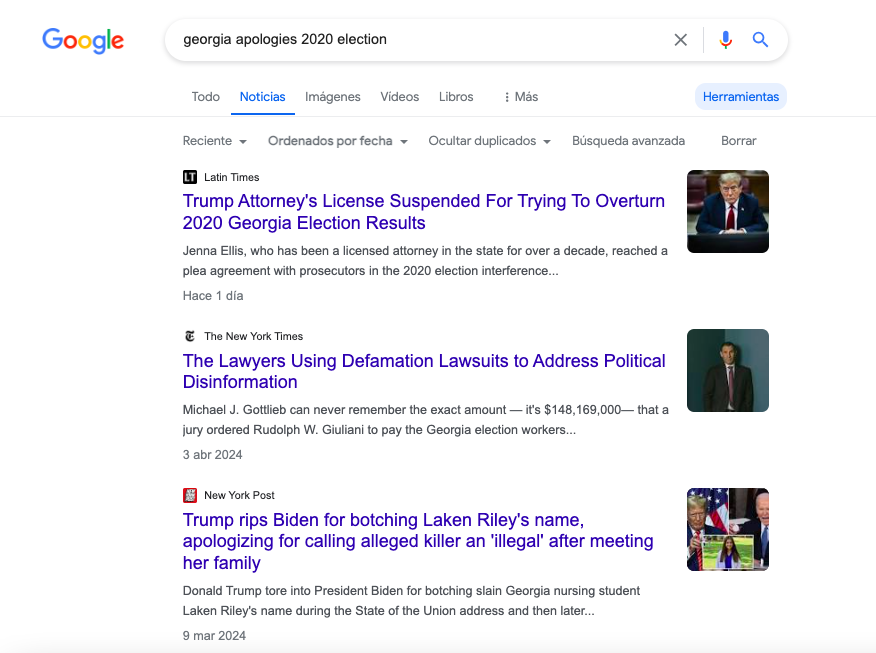Viewport: 876px width, 653px height.
Task: Go to the Vídeos tab
Action: [399, 97]
